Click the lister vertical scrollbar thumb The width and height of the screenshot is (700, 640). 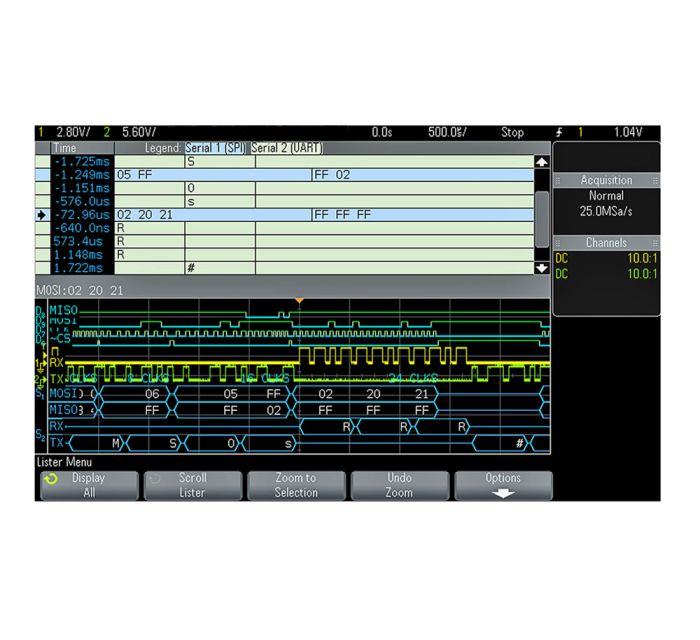click(x=542, y=219)
